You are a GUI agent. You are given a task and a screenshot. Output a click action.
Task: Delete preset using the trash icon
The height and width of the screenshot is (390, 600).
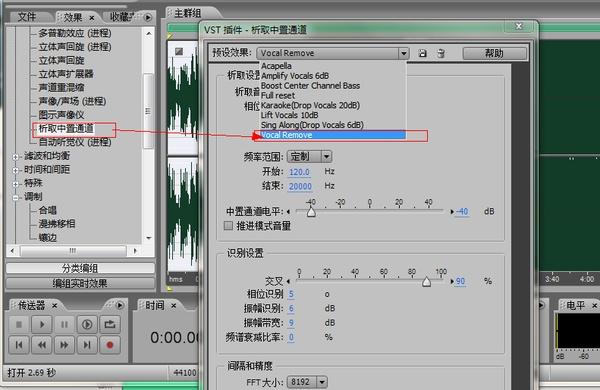point(441,53)
